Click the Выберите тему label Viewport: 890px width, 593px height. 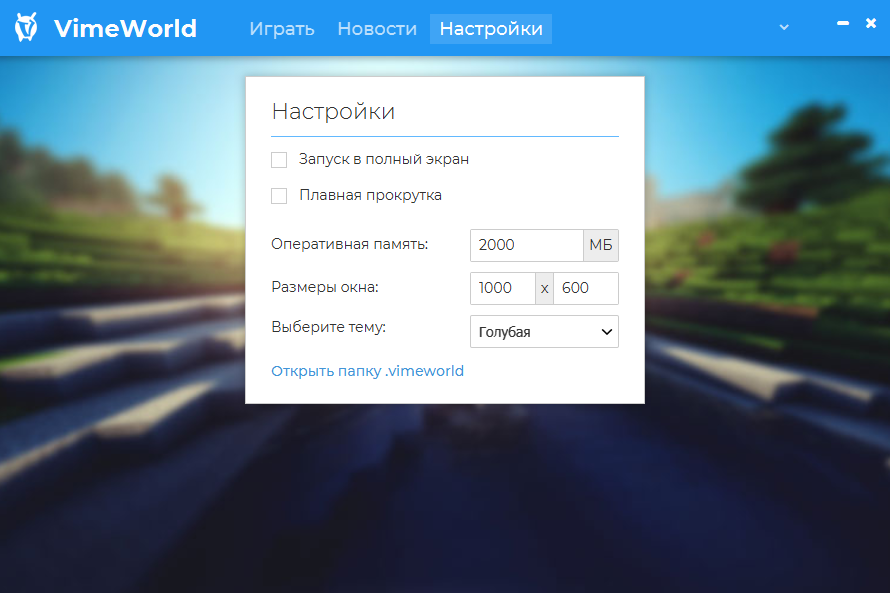click(329, 327)
